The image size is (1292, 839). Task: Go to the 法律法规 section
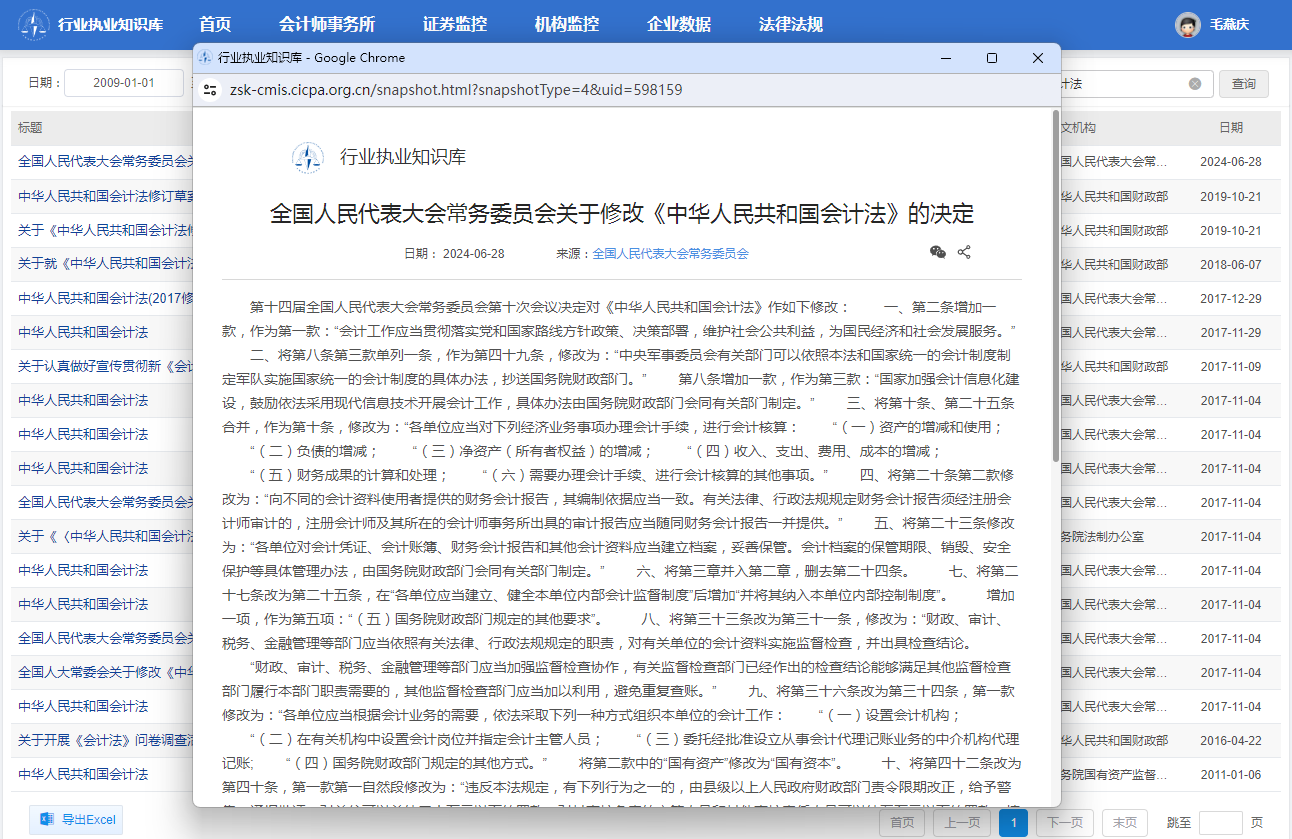791,25
